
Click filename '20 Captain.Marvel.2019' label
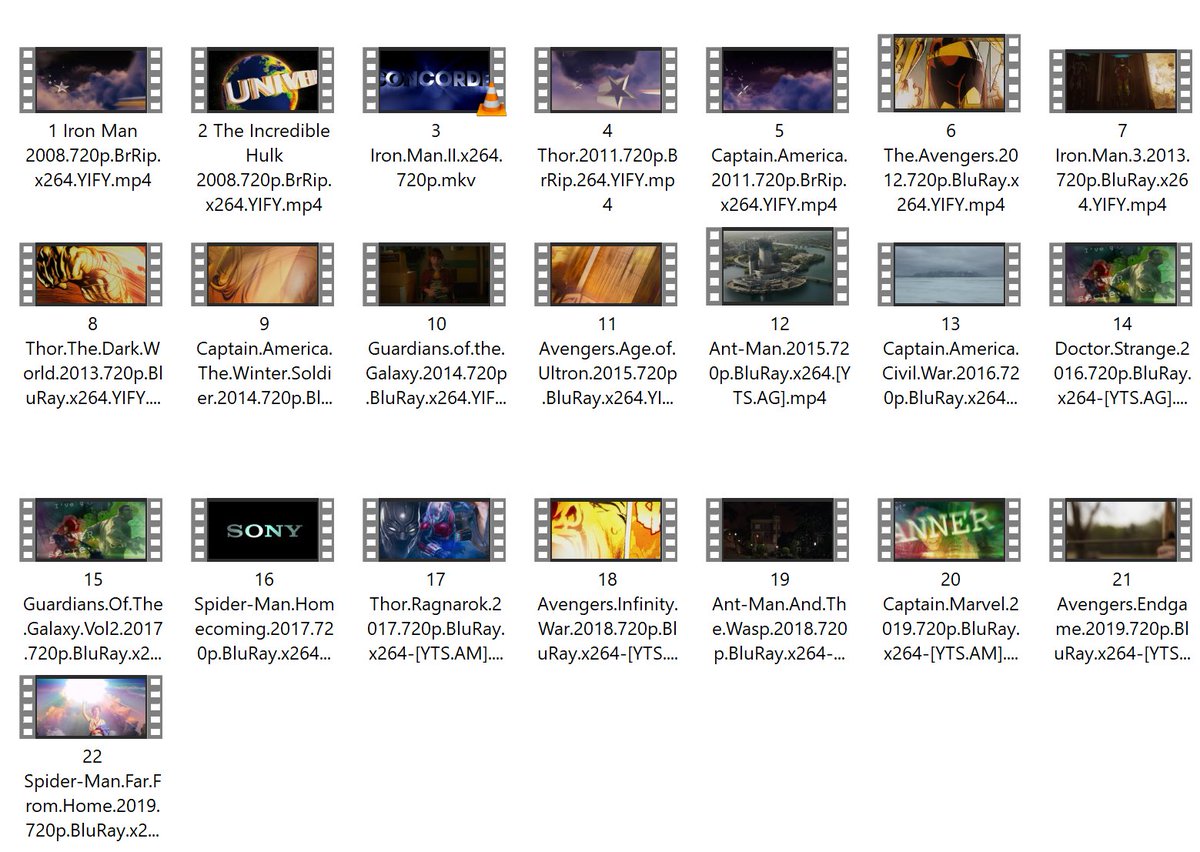(x=950, y=617)
